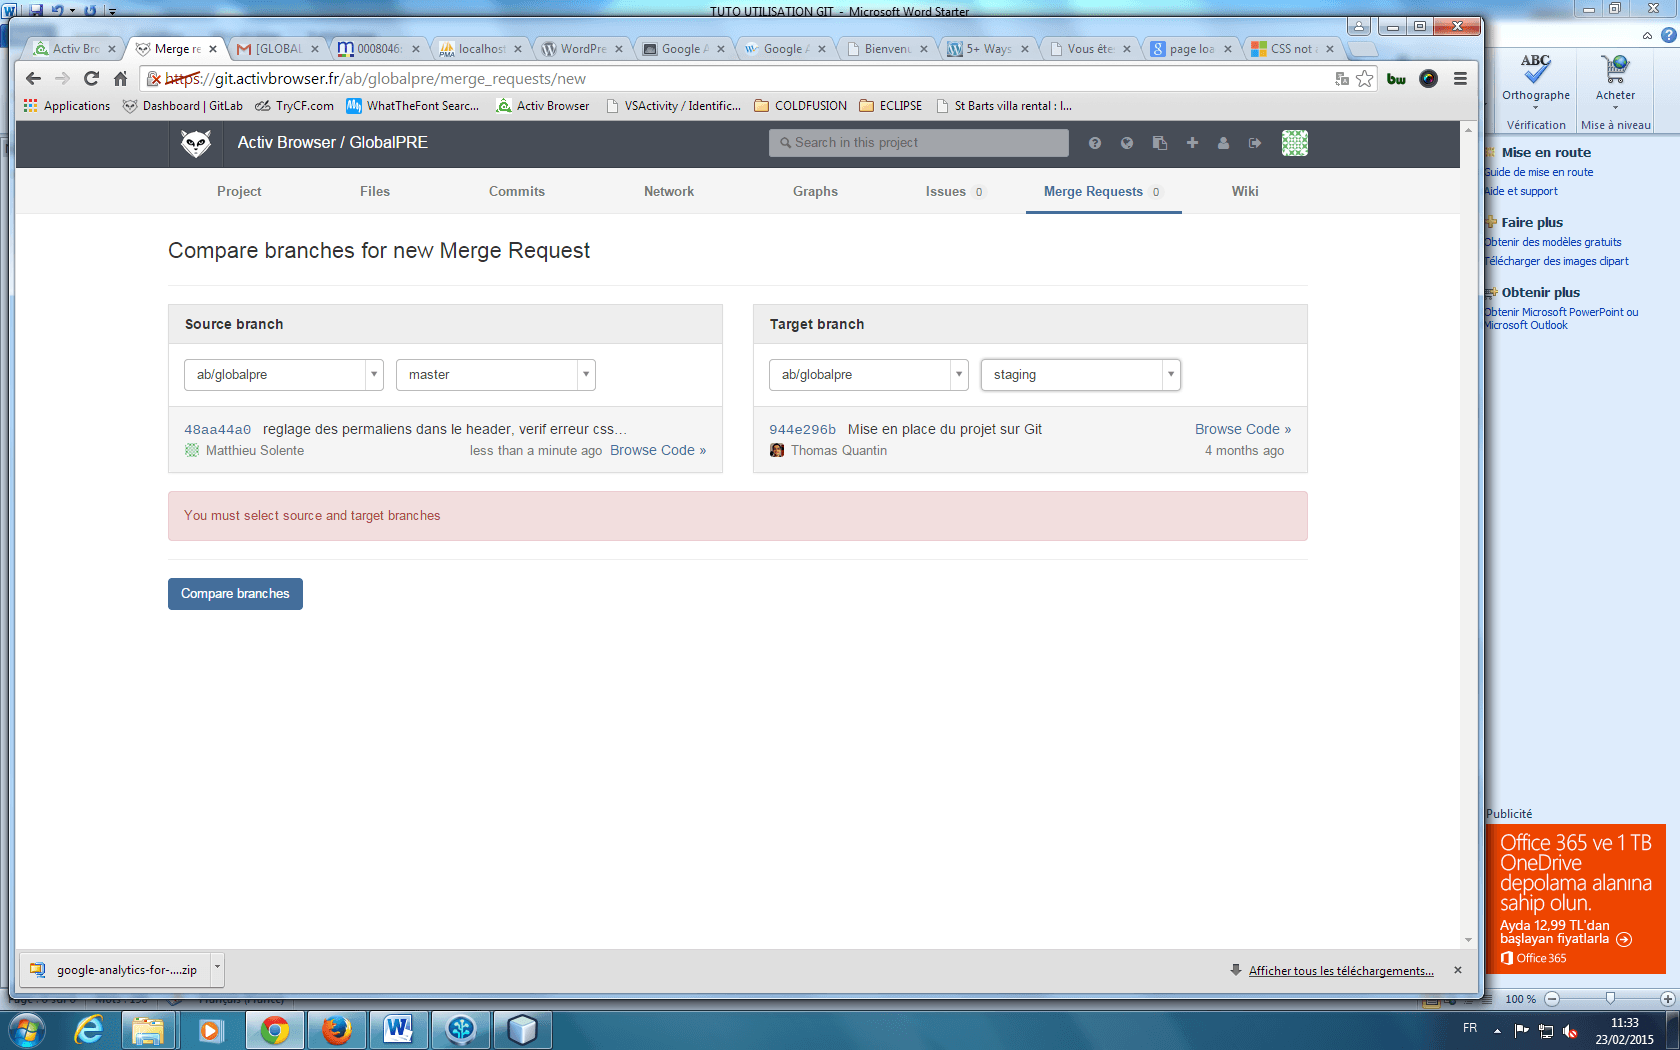
Task: Click the plus new project icon
Action: pyautogui.click(x=1192, y=143)
